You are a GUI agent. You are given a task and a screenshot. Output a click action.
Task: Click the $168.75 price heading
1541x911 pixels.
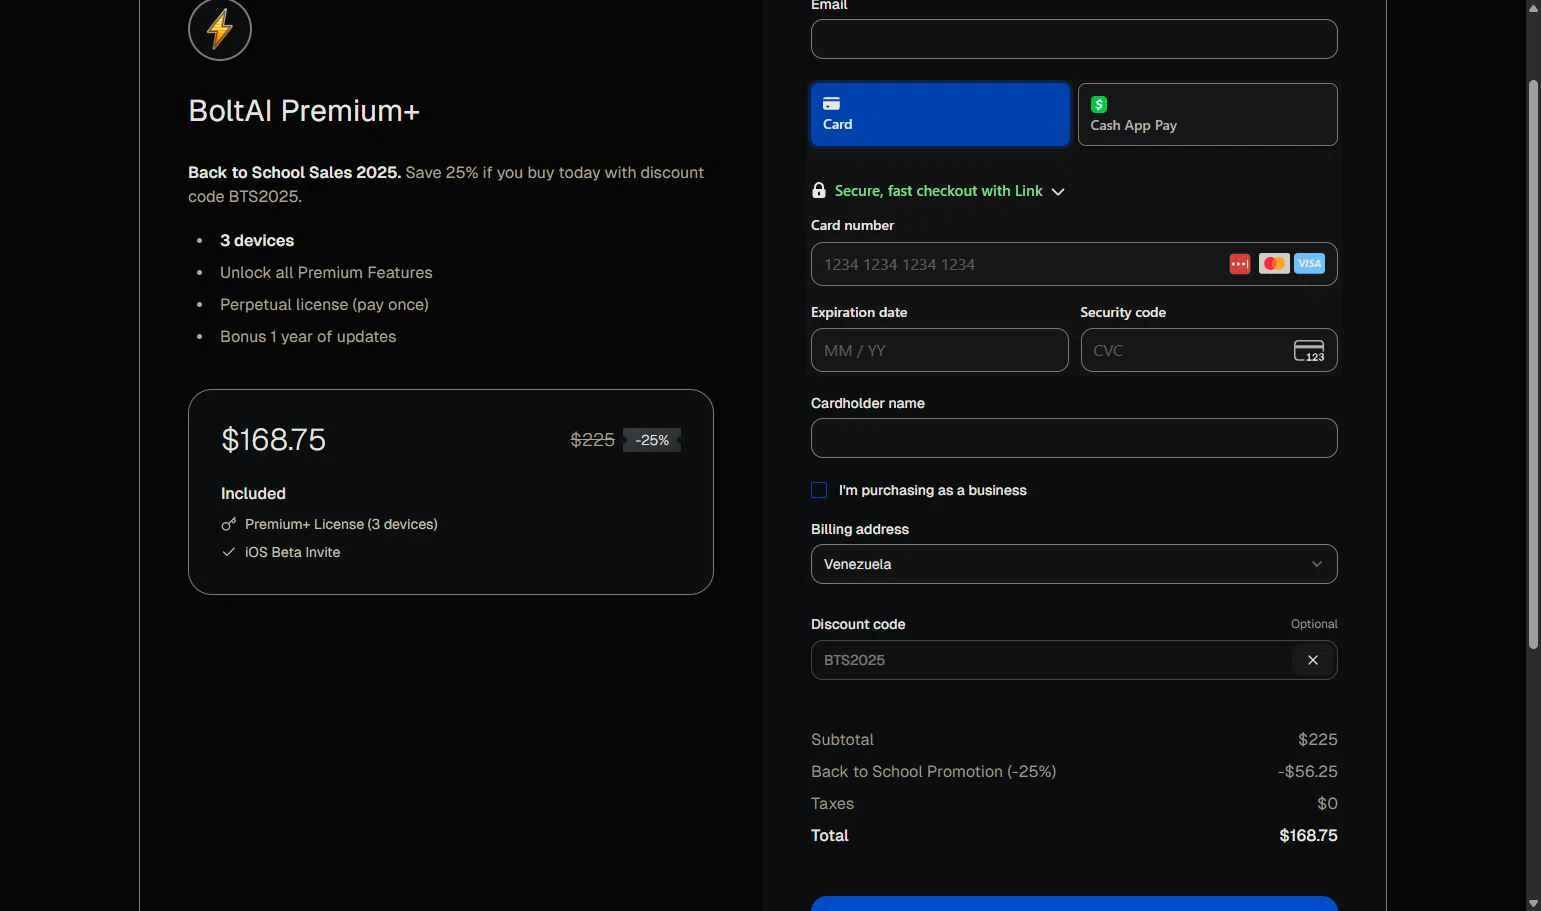click(273, 440)
